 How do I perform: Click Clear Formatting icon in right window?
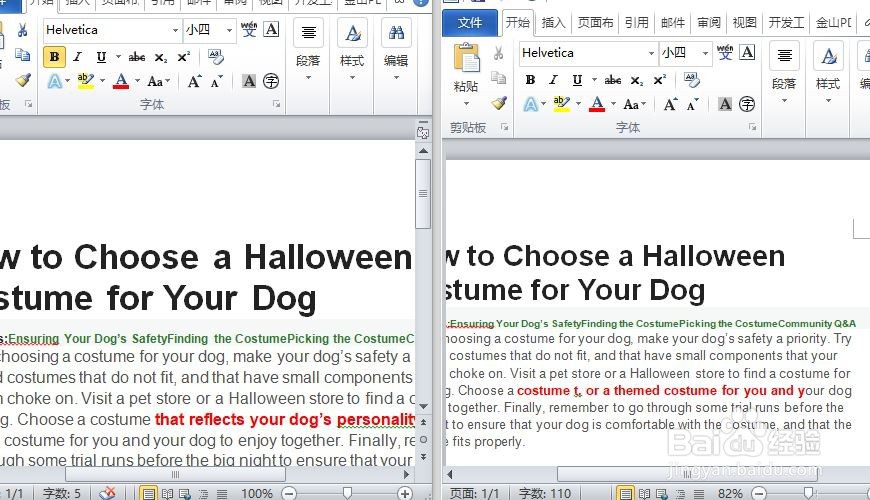[x=691, y=79]
